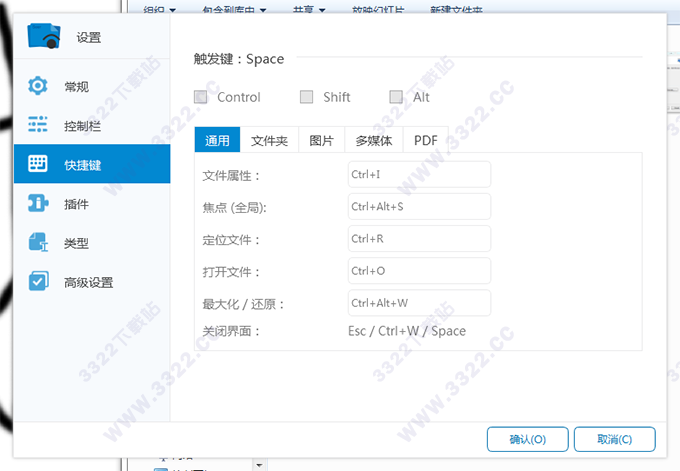Click the Seer app logo icon

coord(44,36)
